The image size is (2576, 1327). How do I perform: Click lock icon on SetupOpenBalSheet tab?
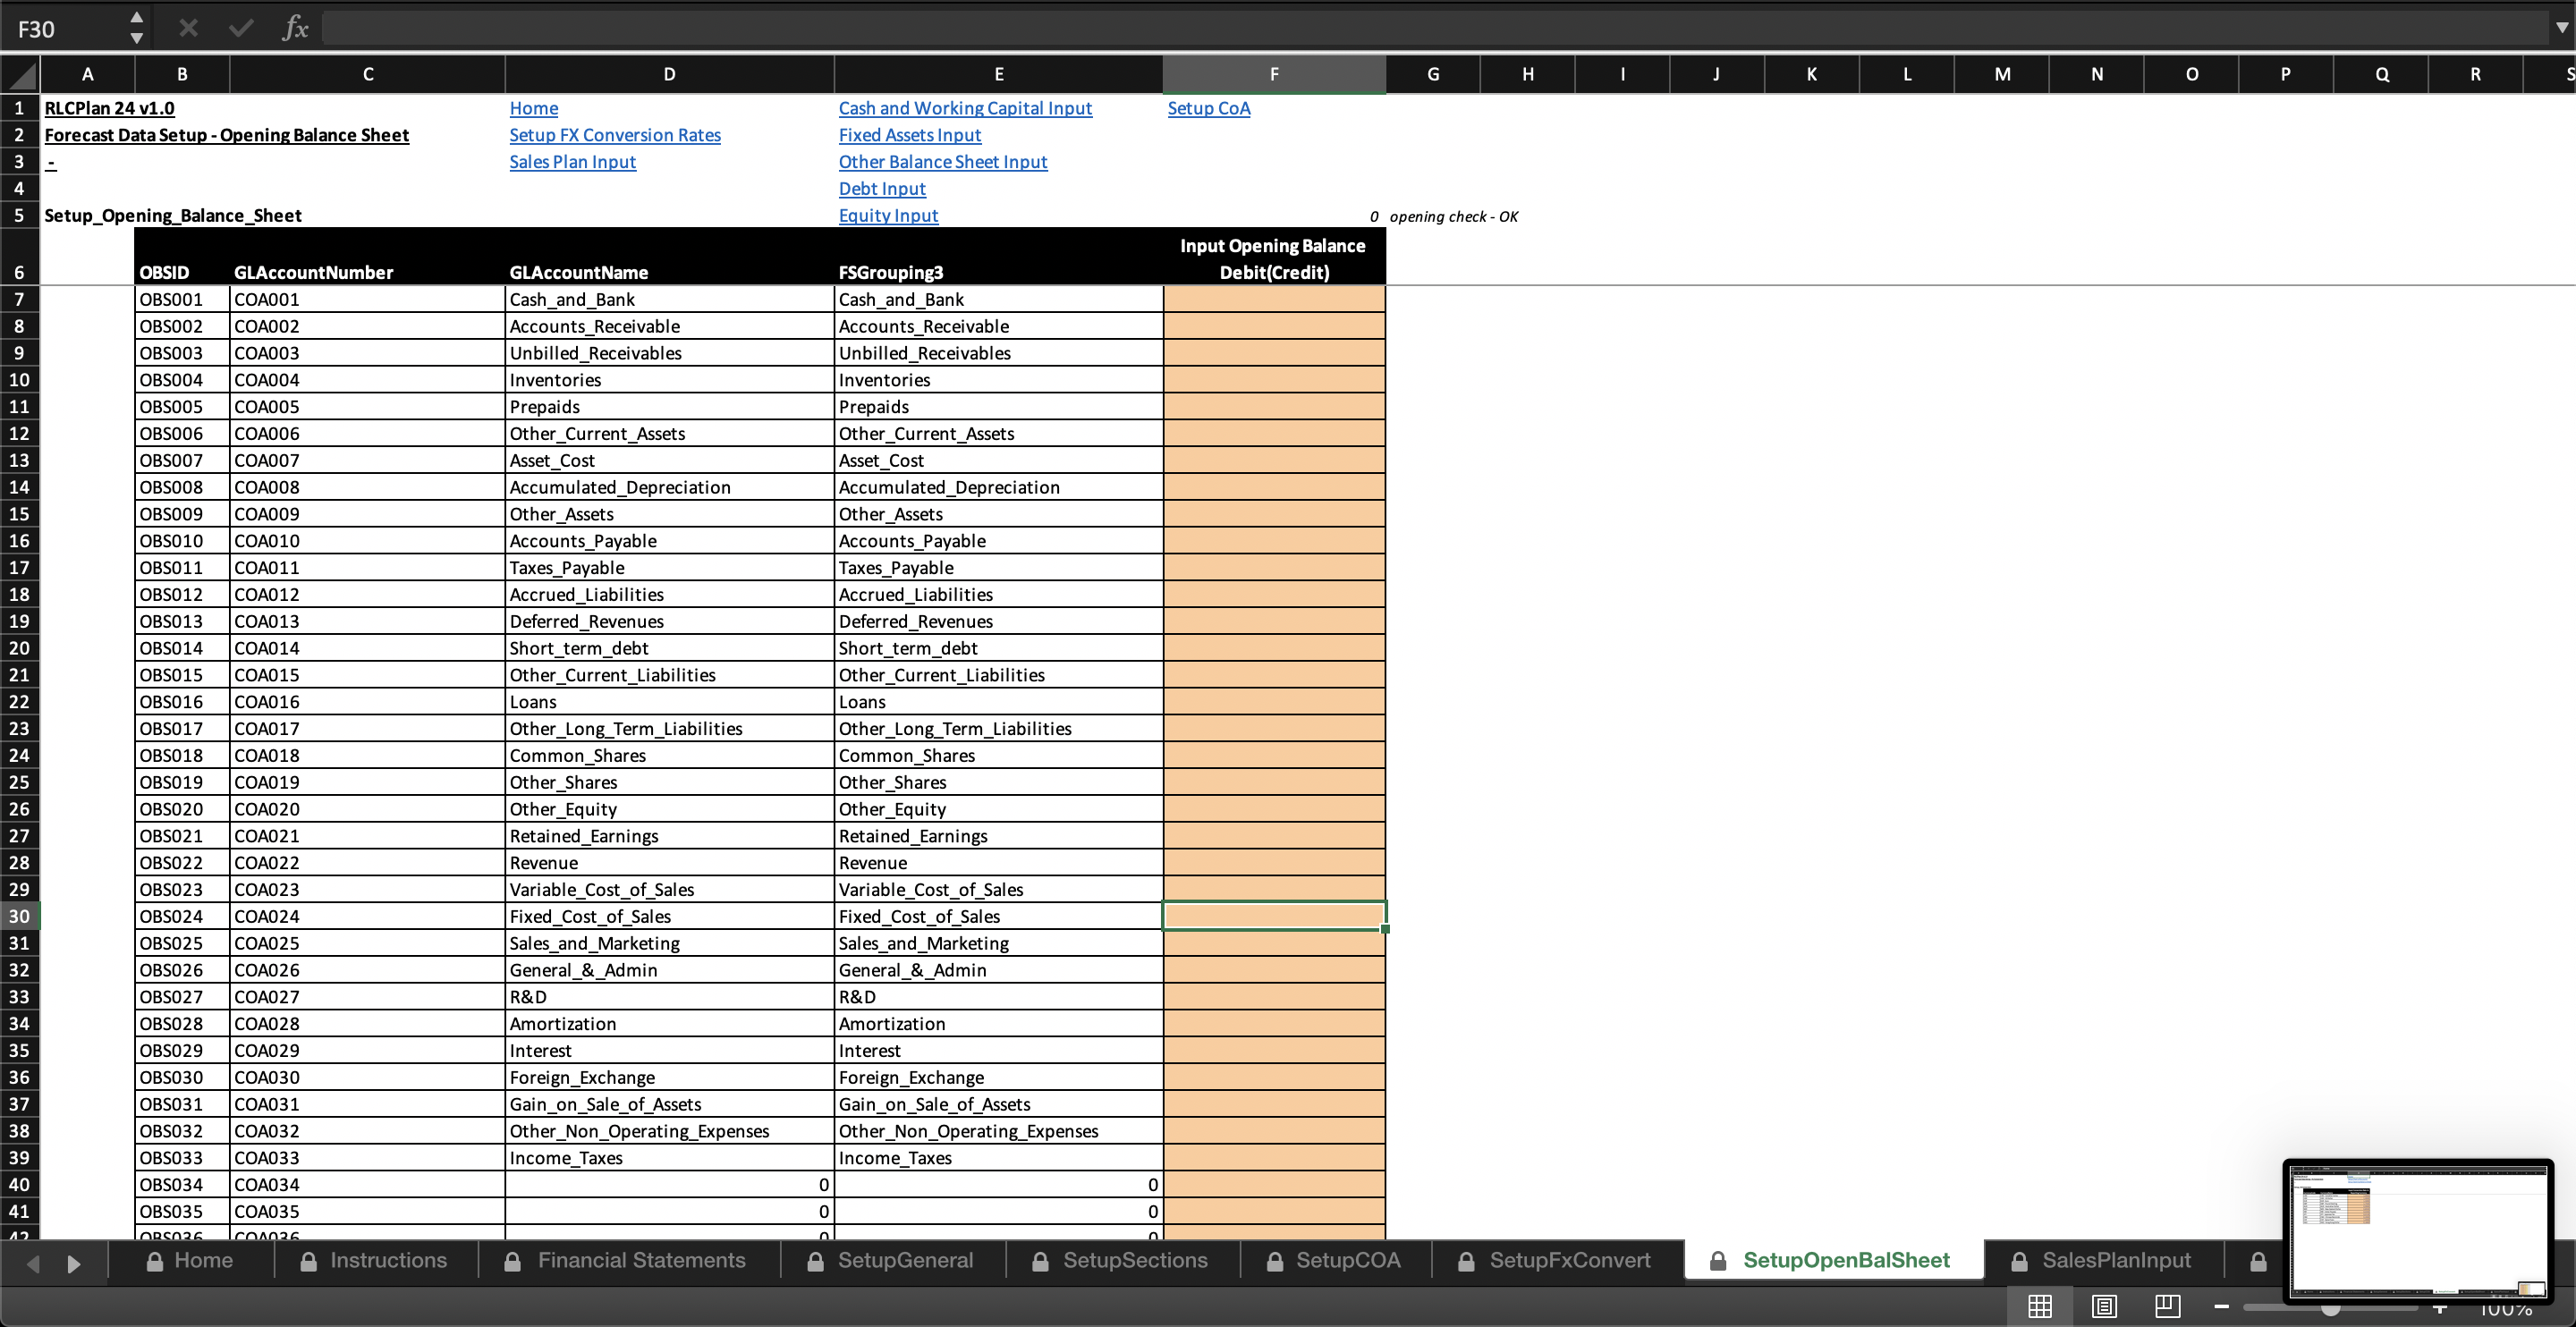pos(1717,1261)
